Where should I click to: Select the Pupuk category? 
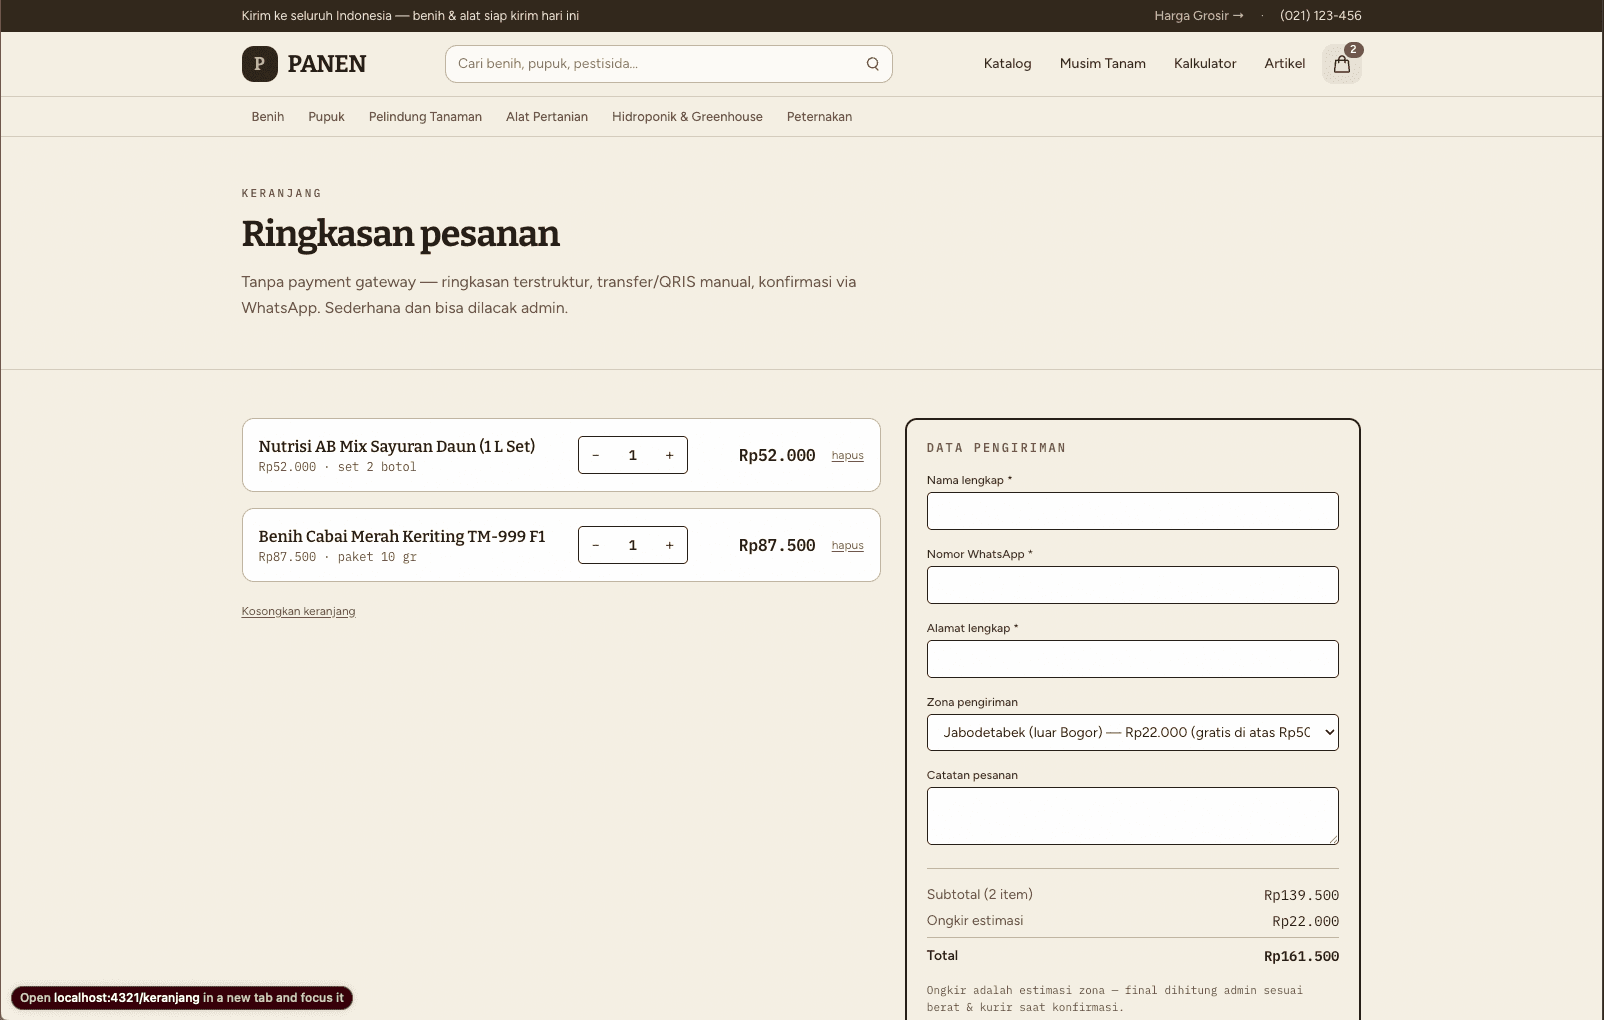tap(326, 117)
